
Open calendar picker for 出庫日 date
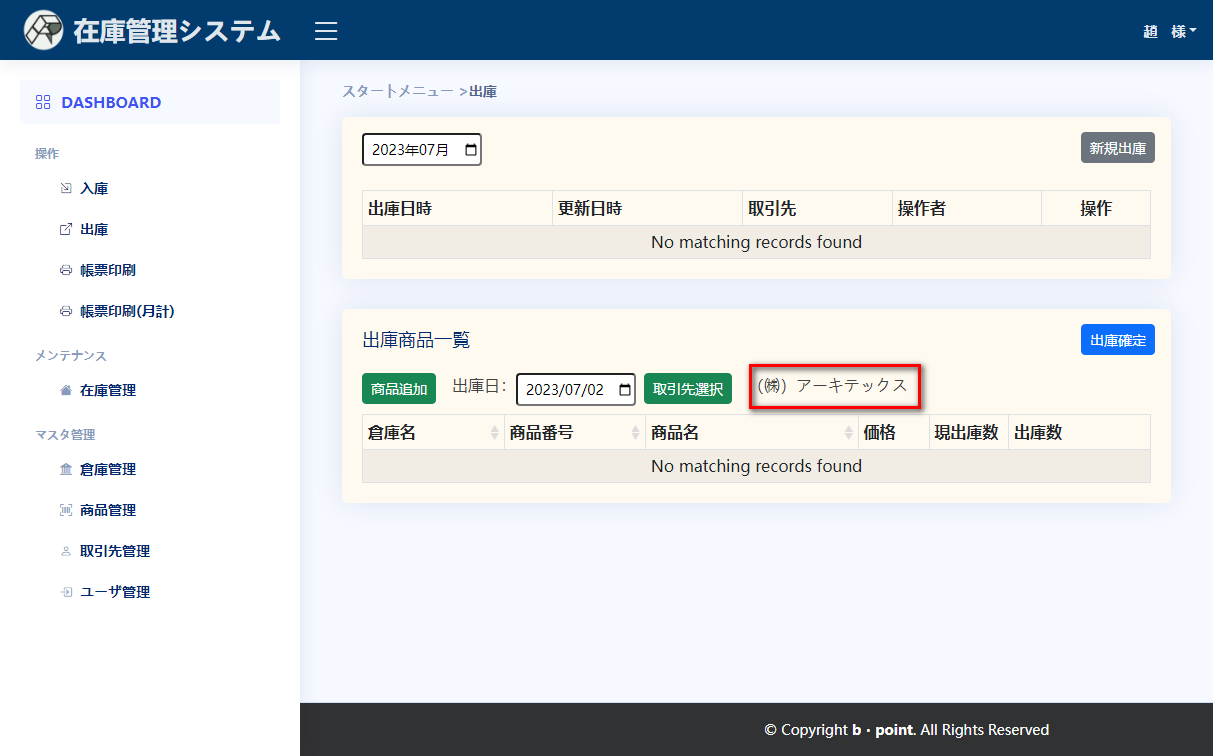coord(625,389)
